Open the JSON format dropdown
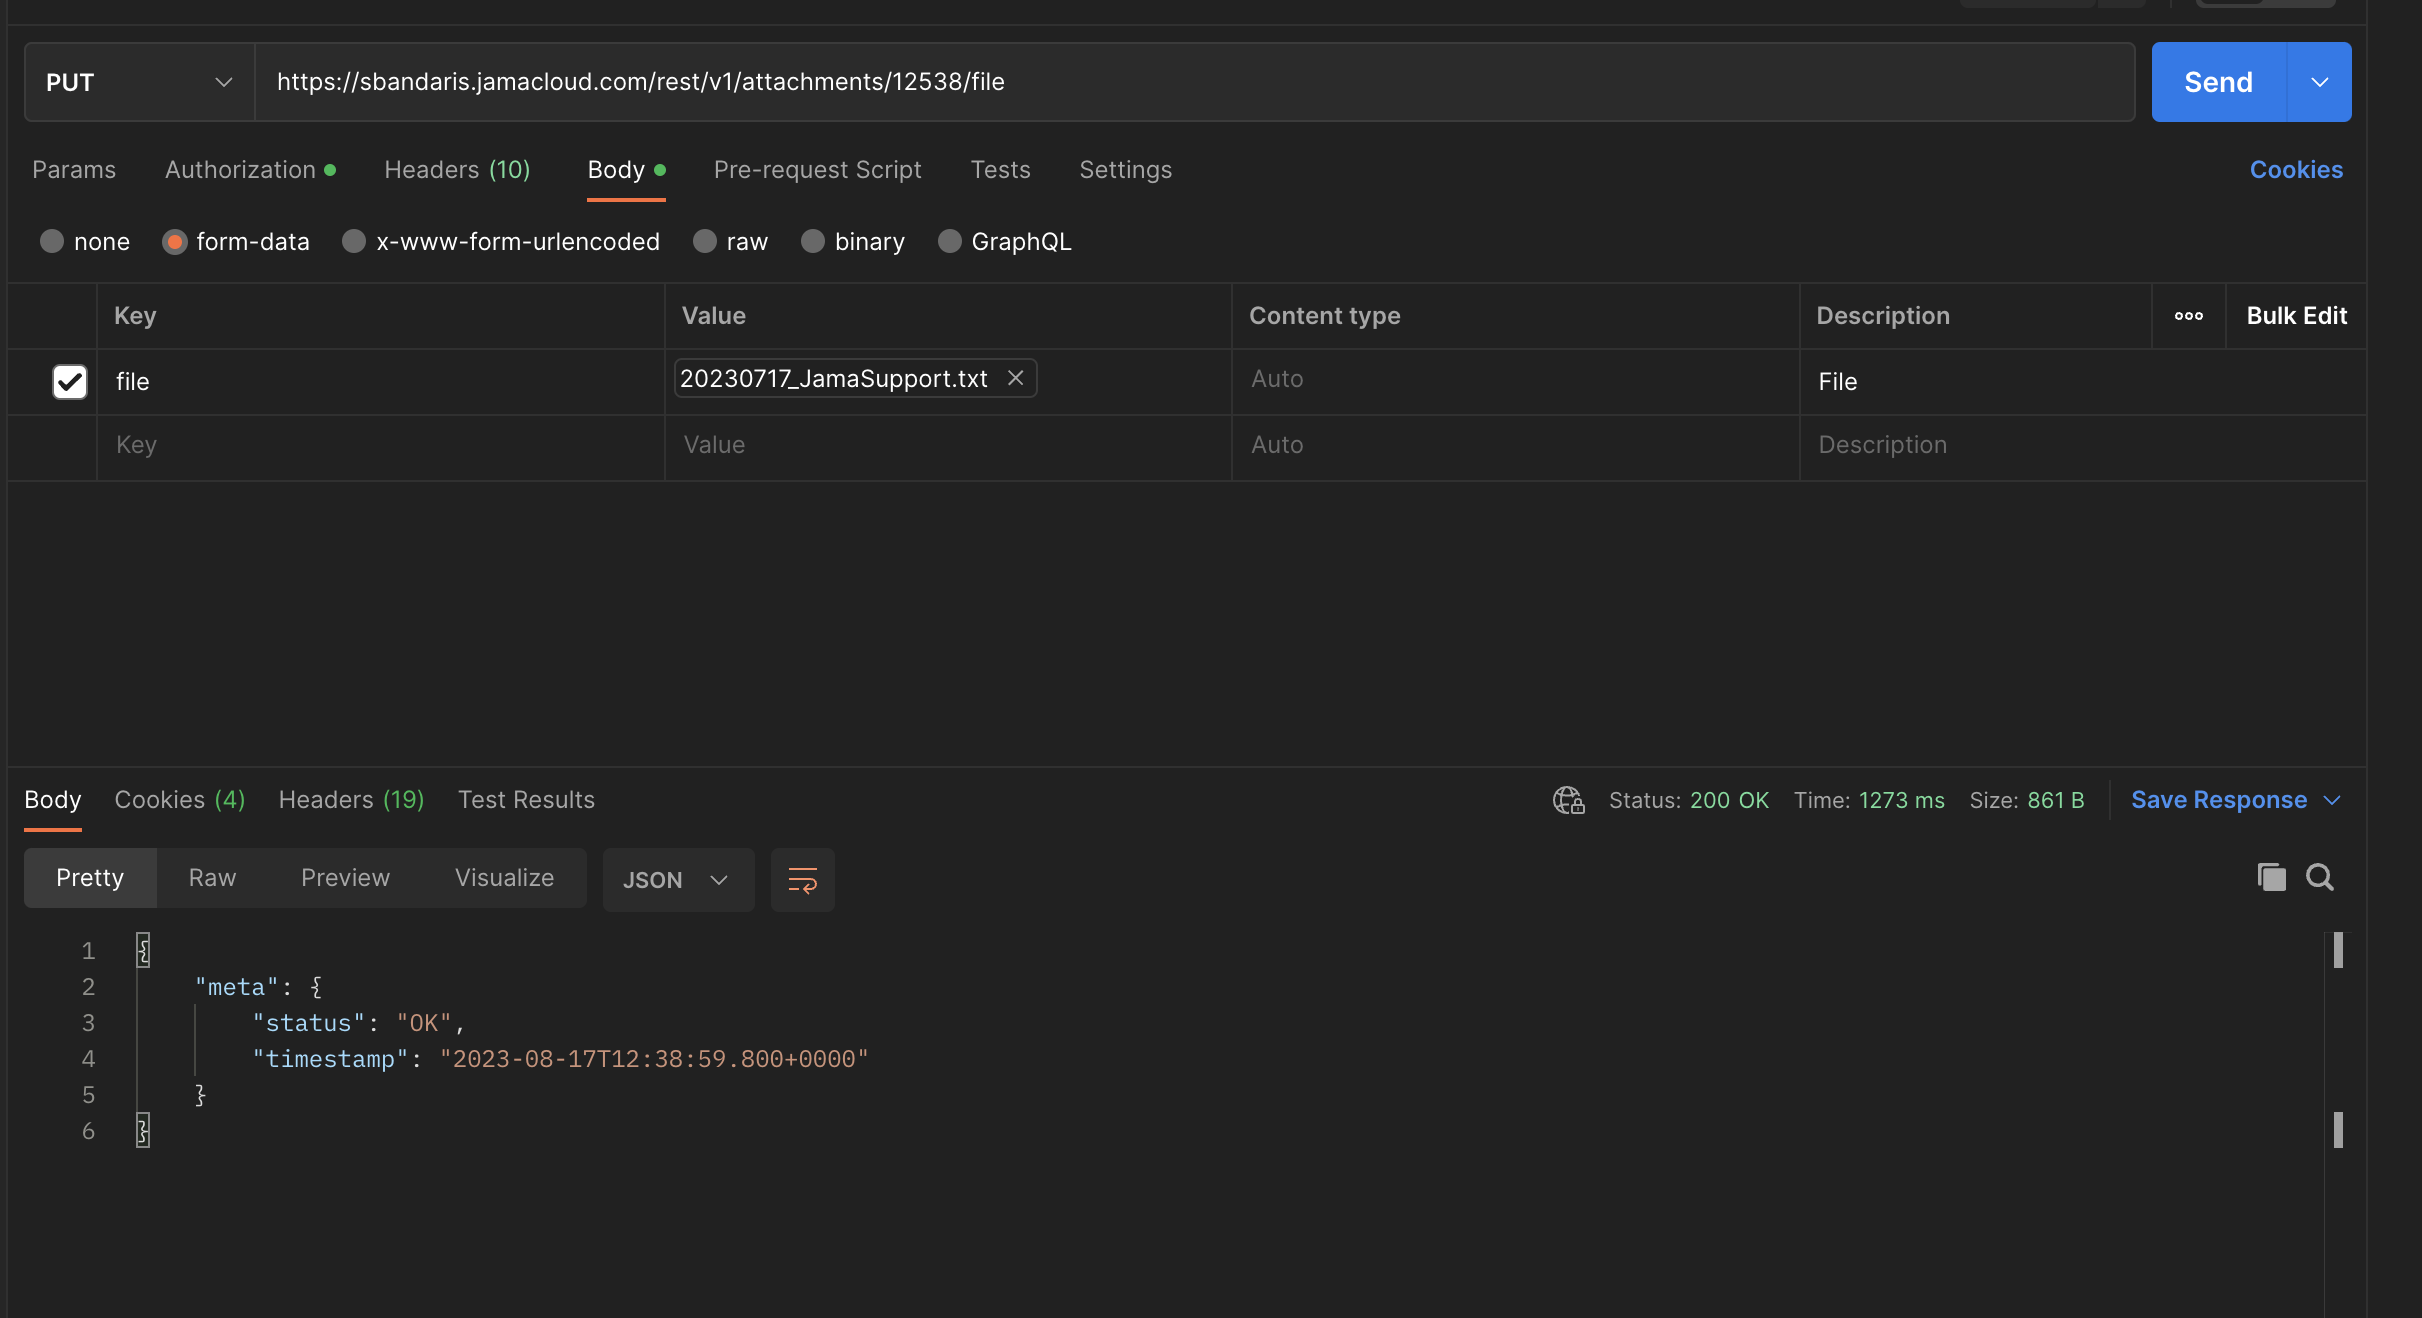 [678, 880]
